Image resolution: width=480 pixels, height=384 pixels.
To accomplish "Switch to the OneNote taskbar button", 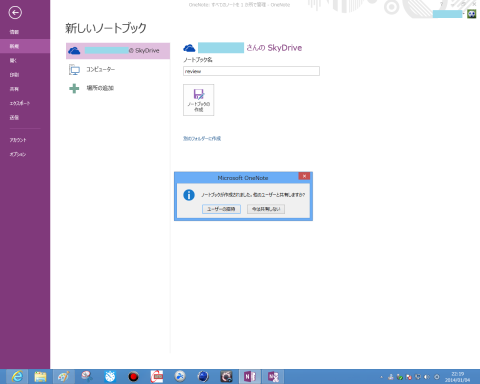I will point(250,377).
